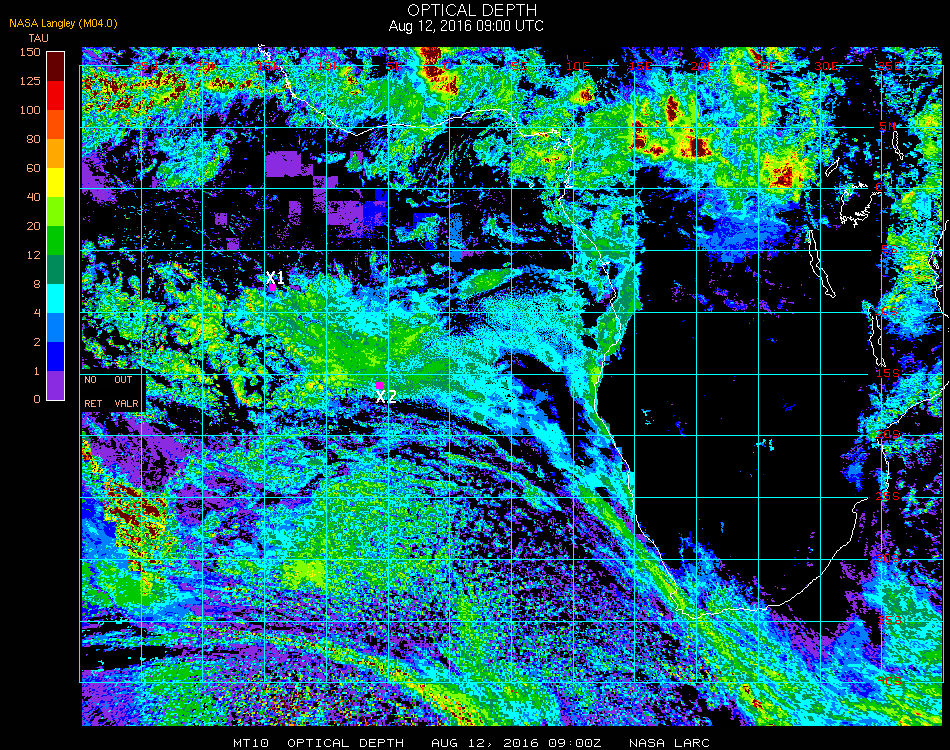This screenshot has width=950, height=750.
Task: Select the dark teal 8-12 colorbar swatch
Action: point(56,269)
